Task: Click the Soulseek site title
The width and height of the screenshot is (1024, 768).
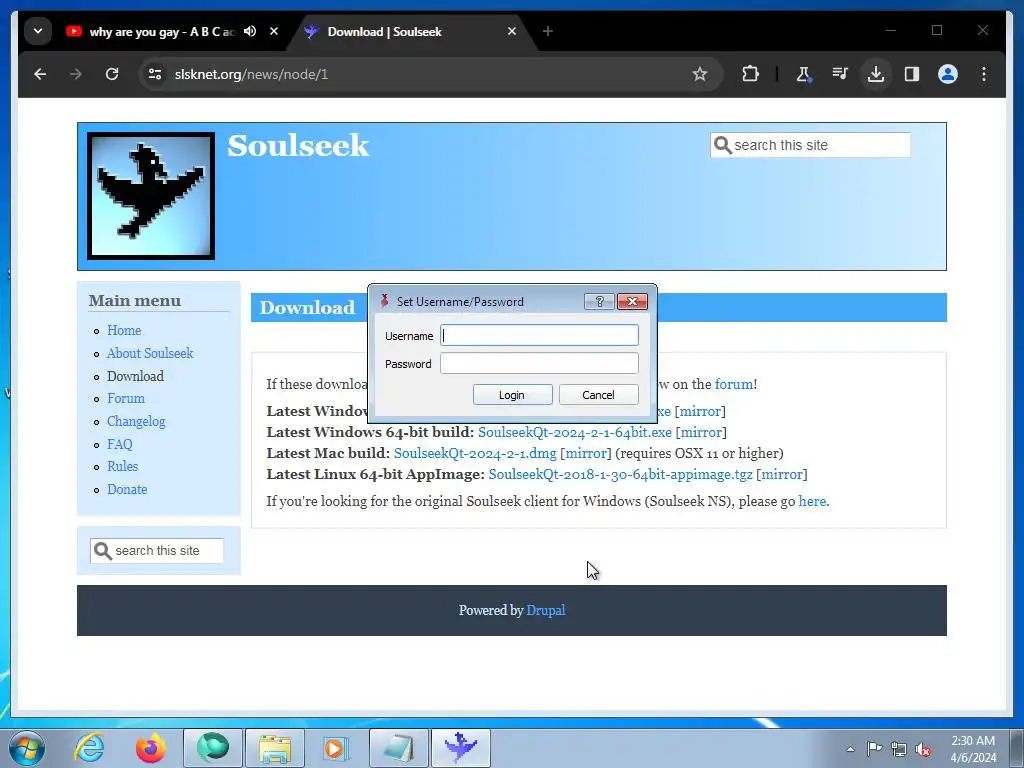Action: [x=298, y=145]
